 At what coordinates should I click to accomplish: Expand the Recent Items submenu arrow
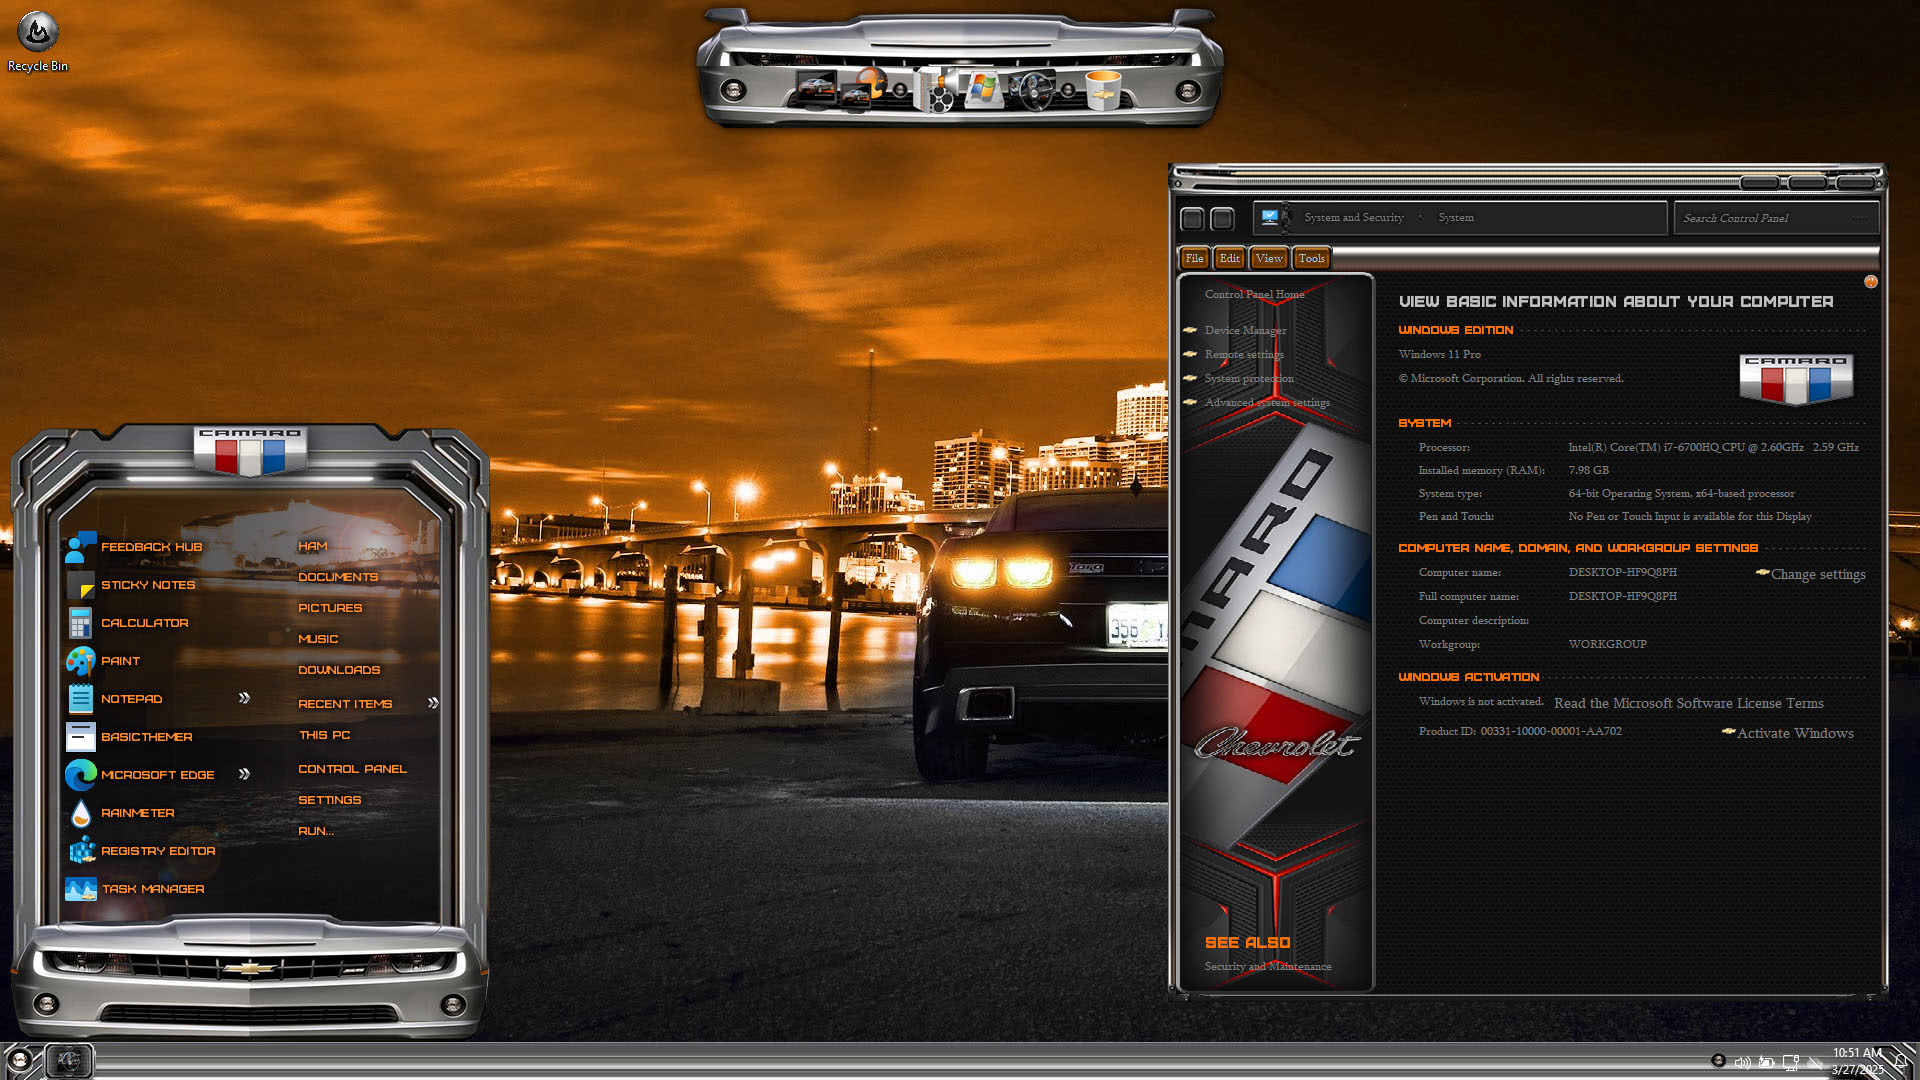pos(433,703)
